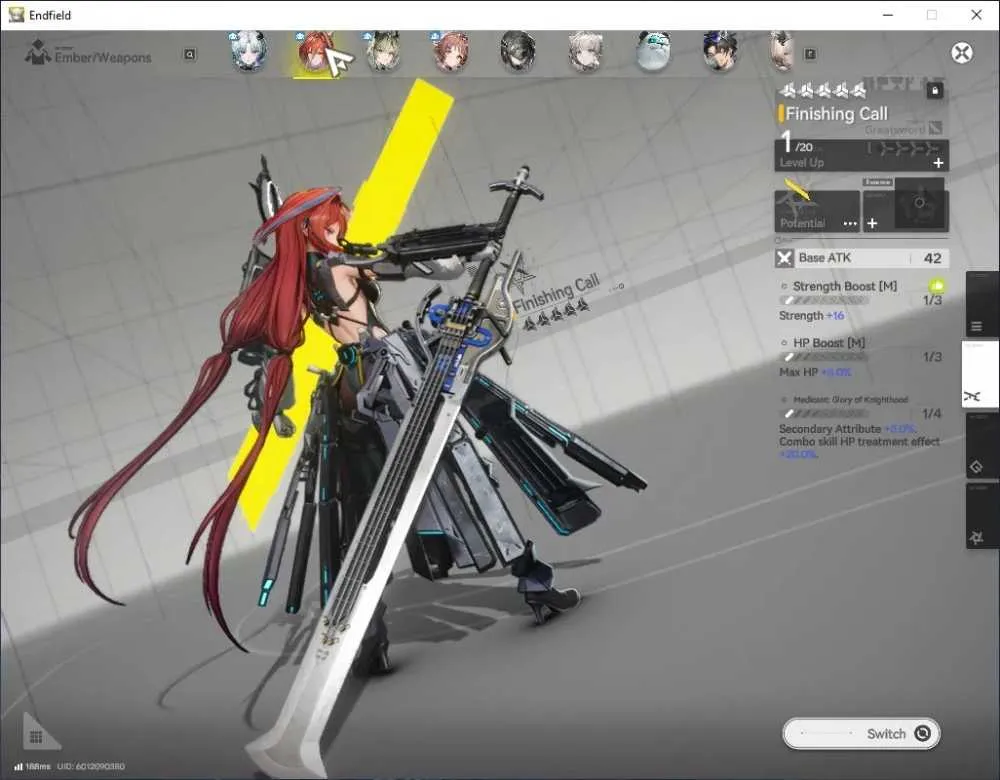Select the white panda operator portrait
1000x780 pixels.
654,51
